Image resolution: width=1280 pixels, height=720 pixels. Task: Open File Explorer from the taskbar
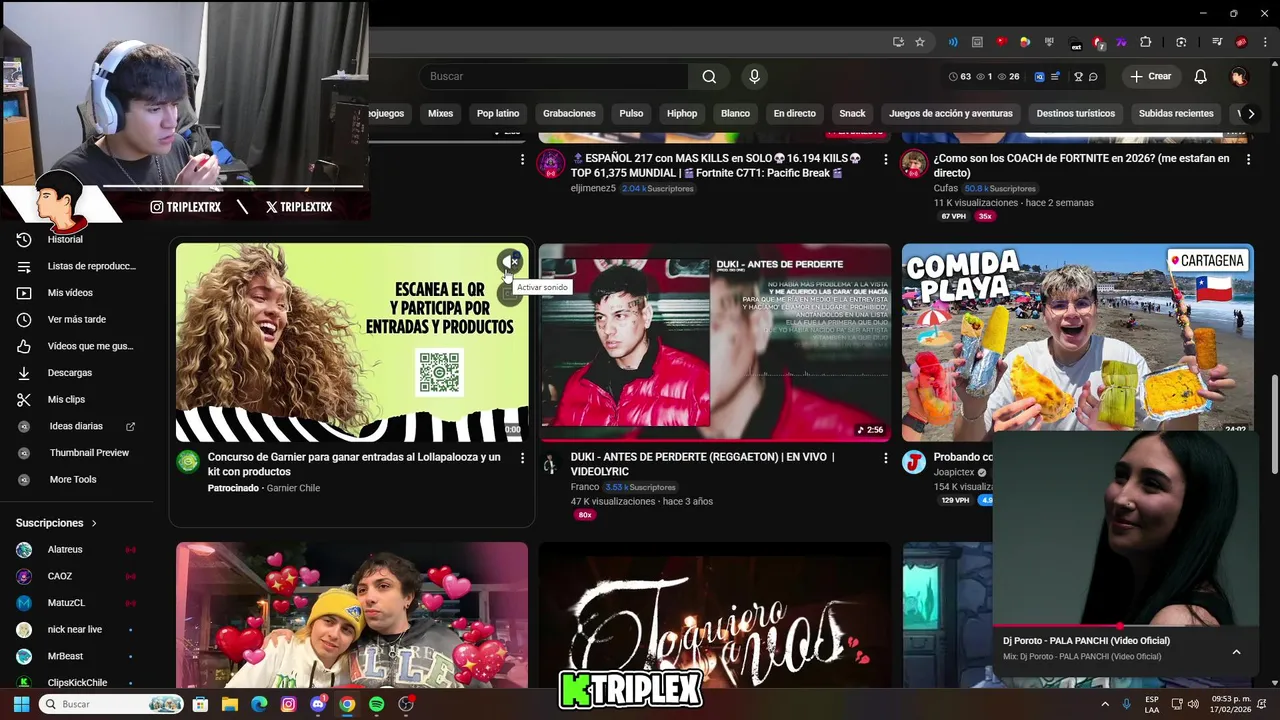(x=229, y=704)
